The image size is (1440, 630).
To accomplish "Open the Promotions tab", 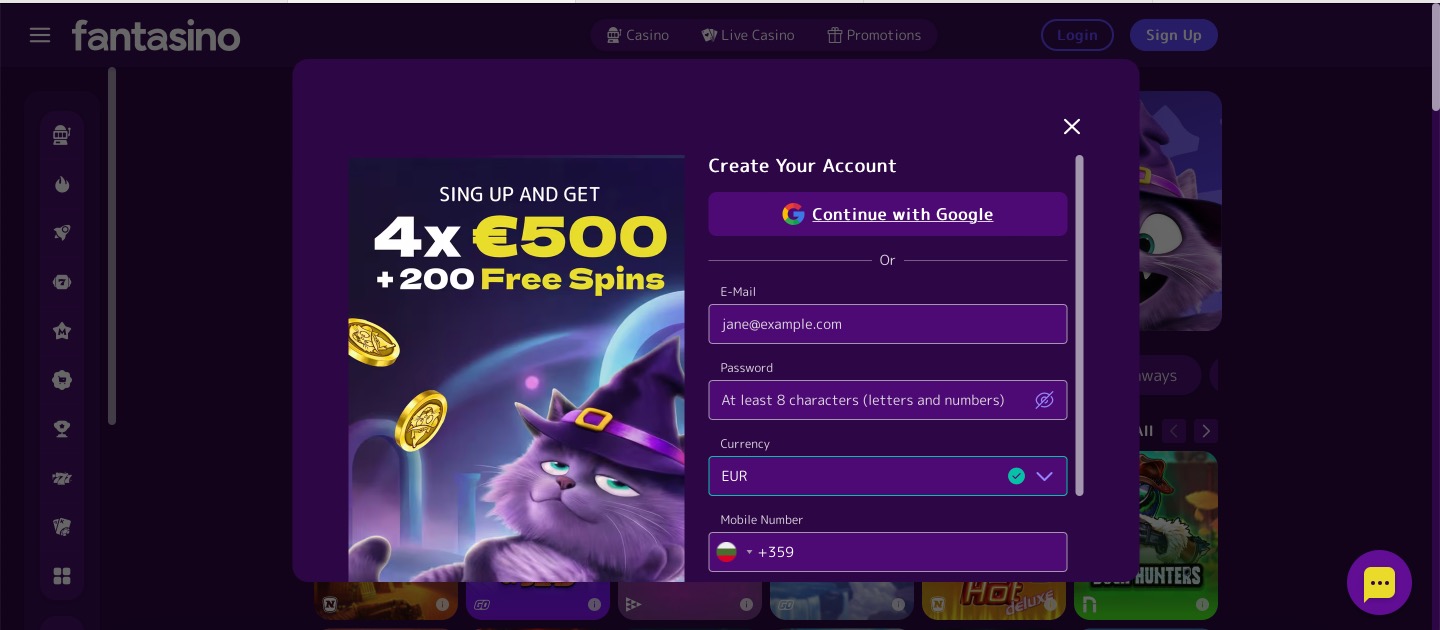I will (874, 35).
